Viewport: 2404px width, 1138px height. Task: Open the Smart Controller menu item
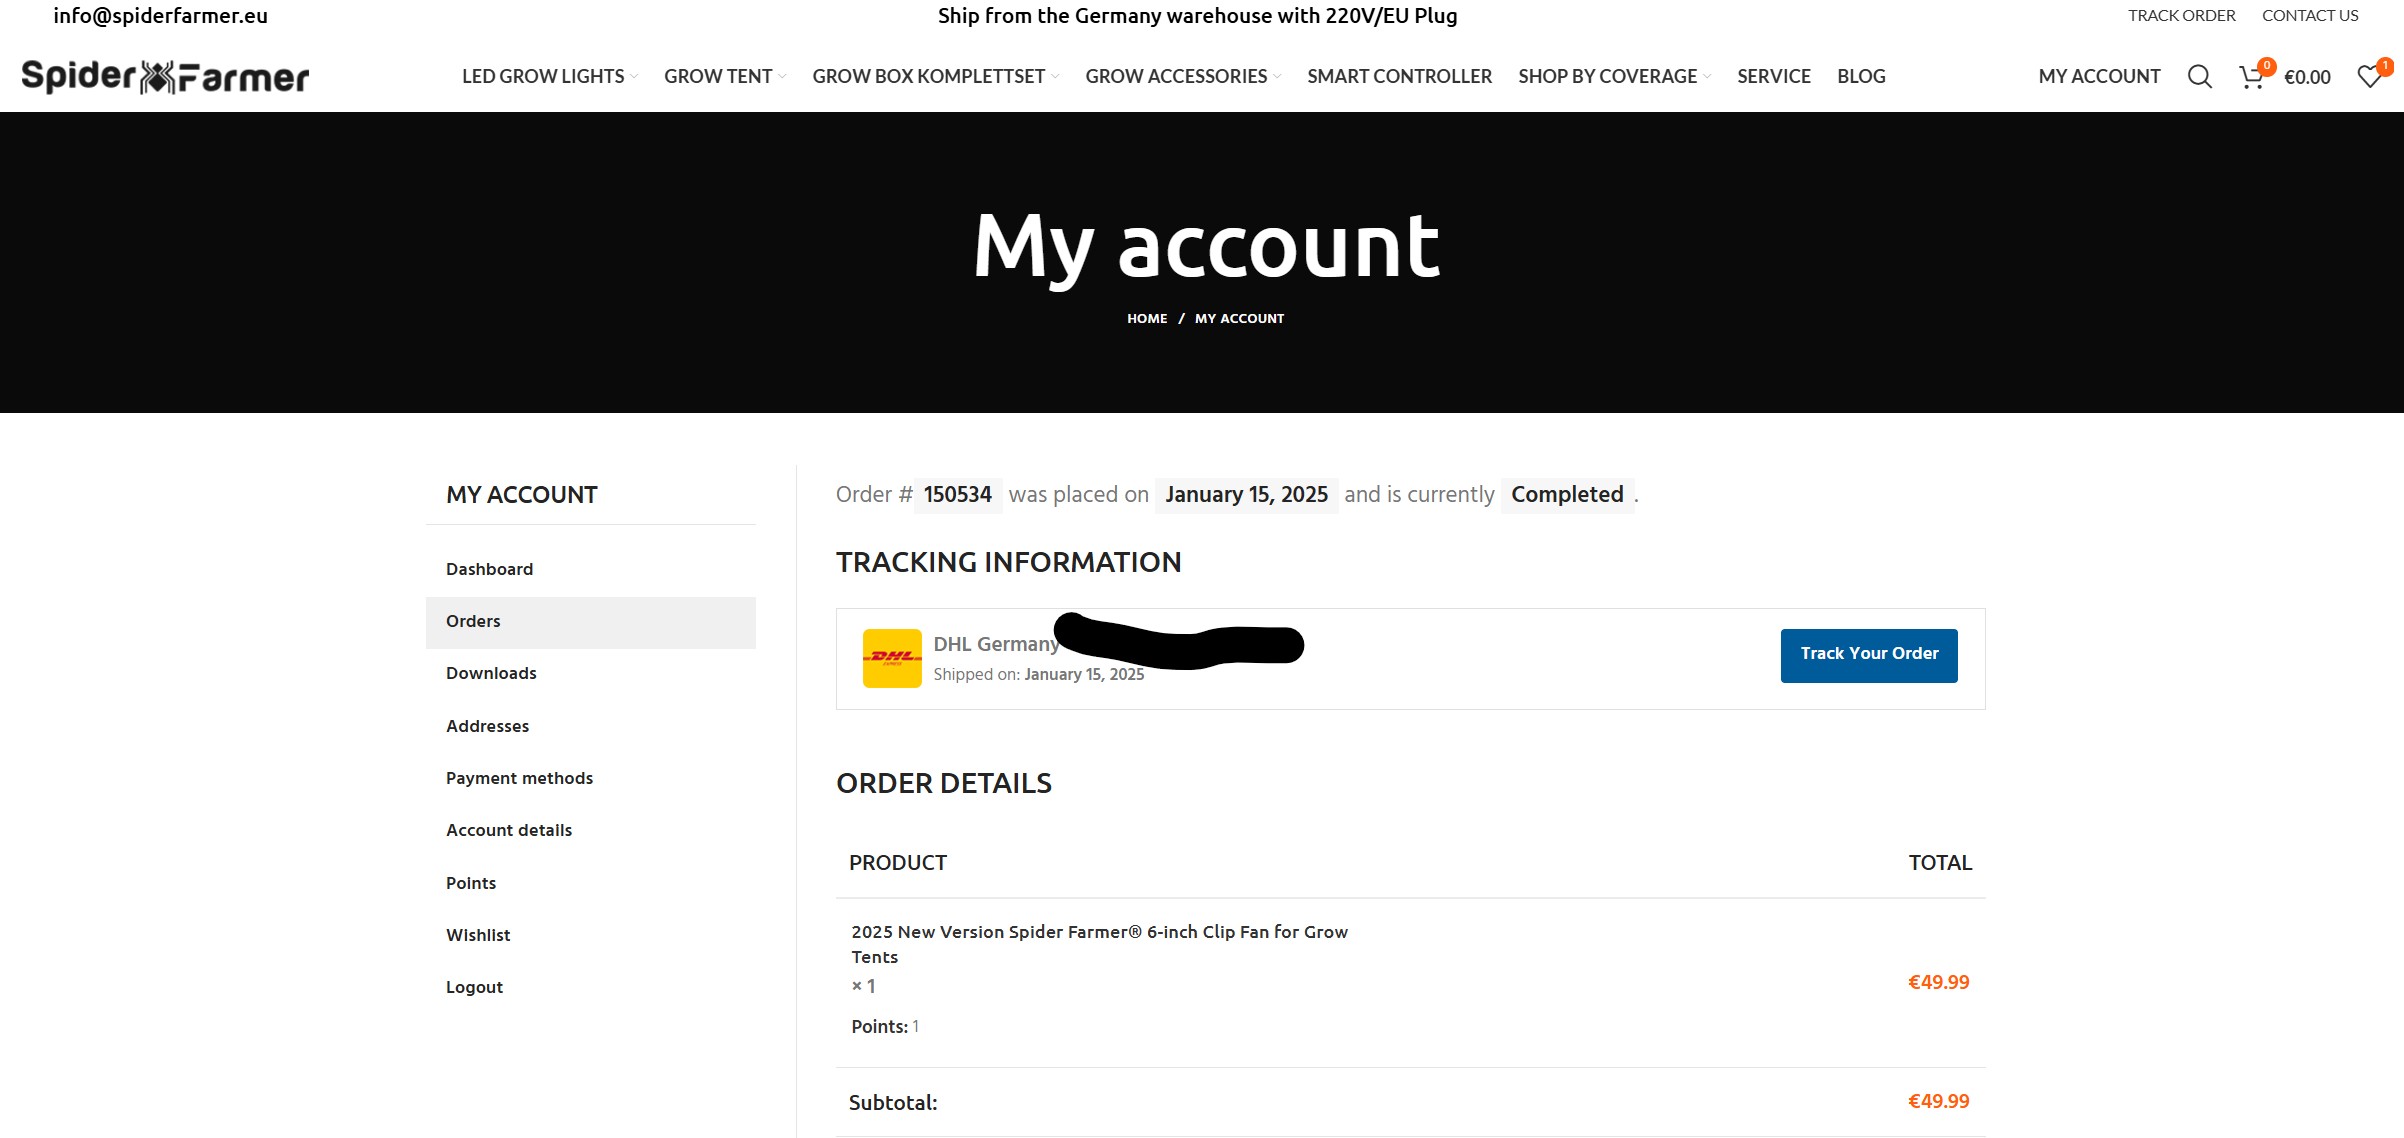[1399, 77]
